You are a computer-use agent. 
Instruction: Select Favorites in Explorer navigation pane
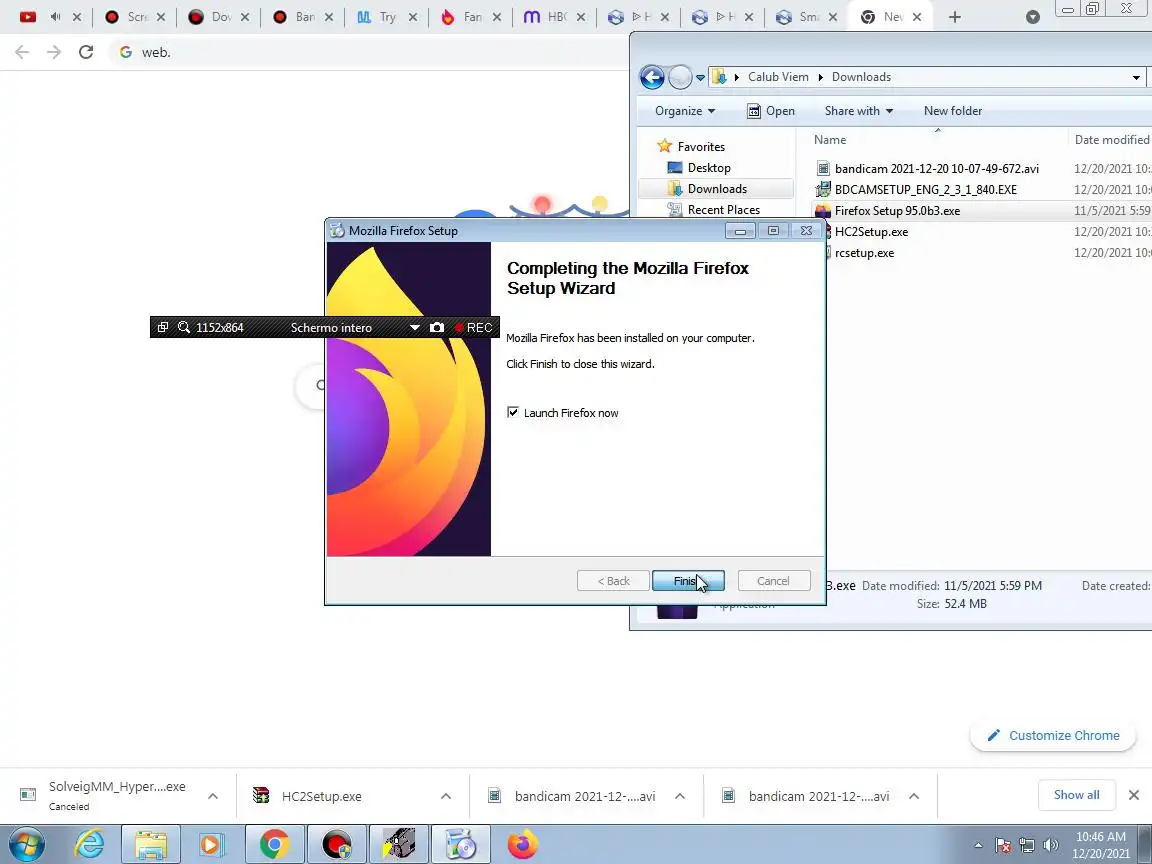point(701,147)
